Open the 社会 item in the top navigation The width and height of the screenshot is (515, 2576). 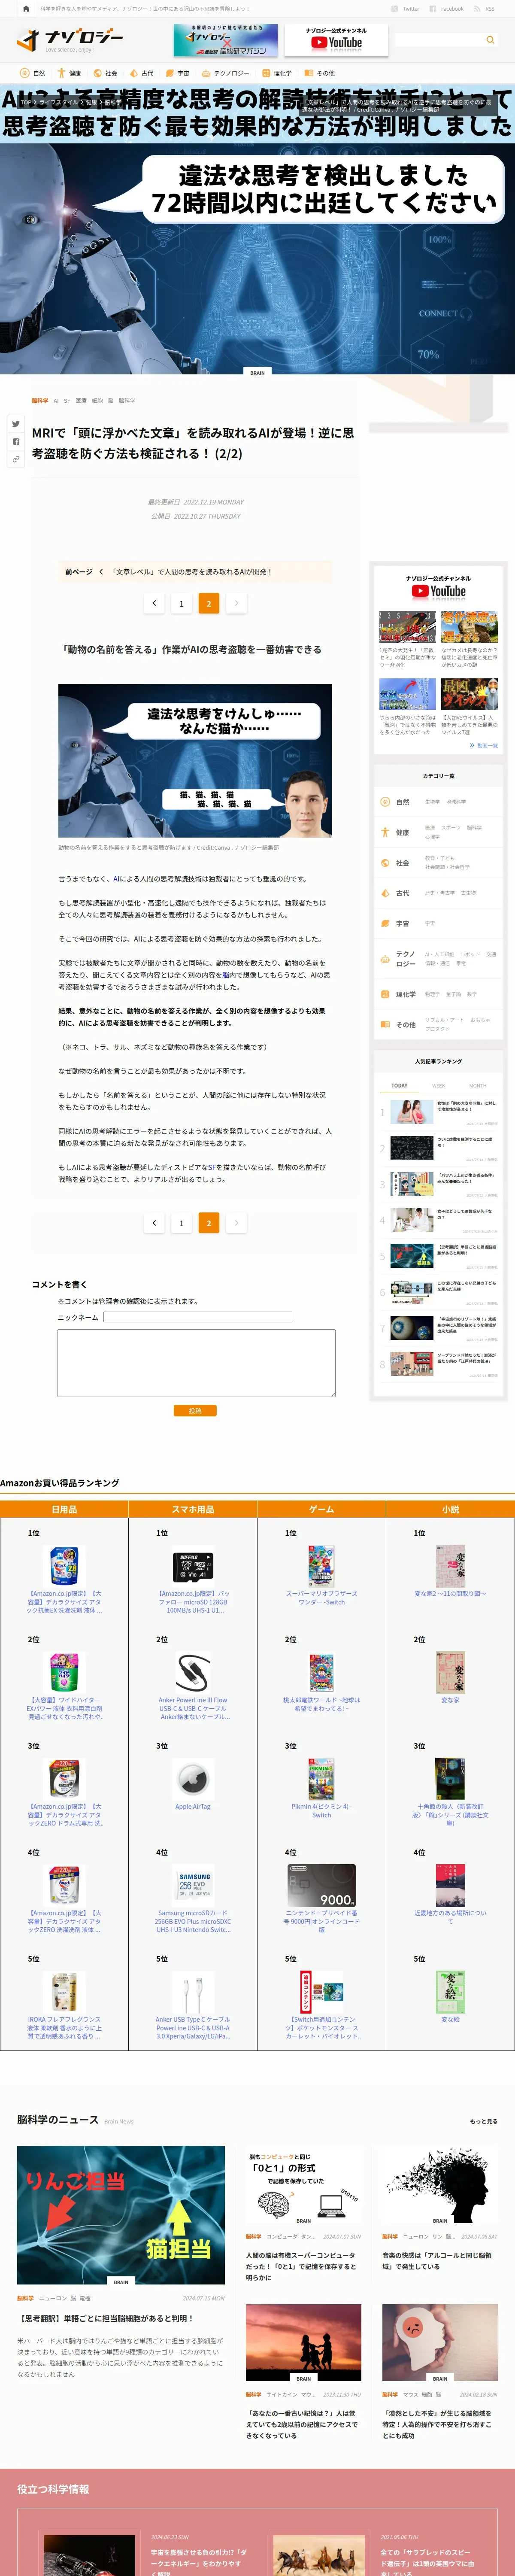coord(105,73)
